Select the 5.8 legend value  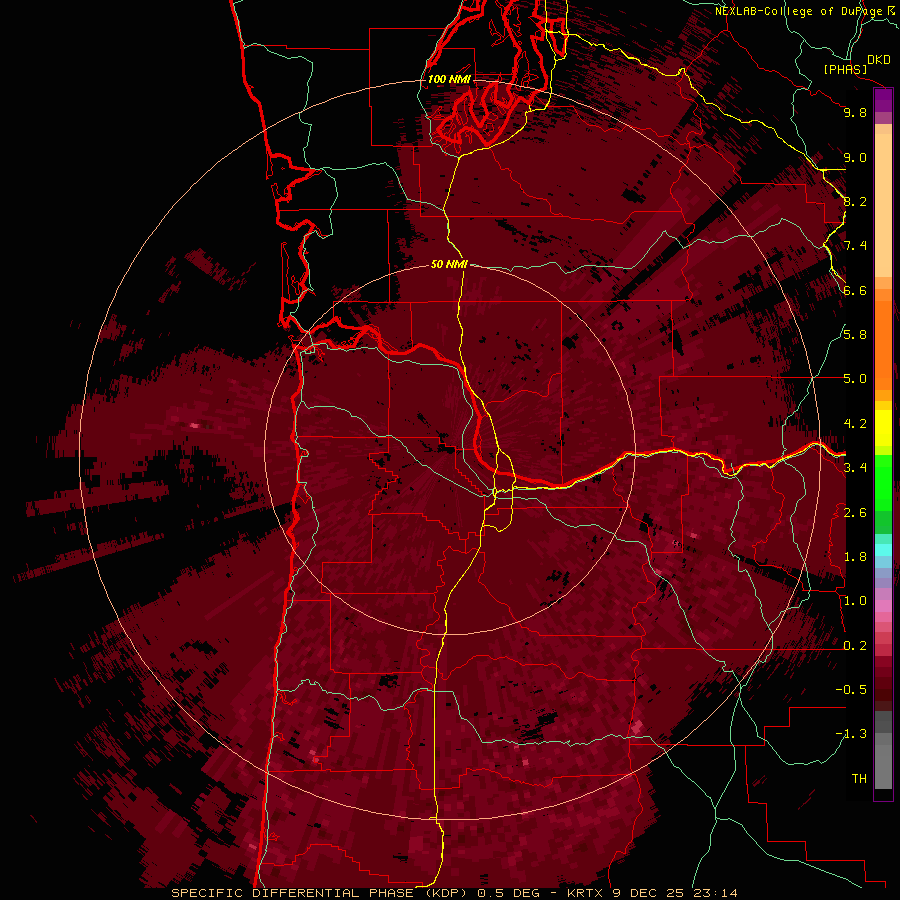click(855, 335)
